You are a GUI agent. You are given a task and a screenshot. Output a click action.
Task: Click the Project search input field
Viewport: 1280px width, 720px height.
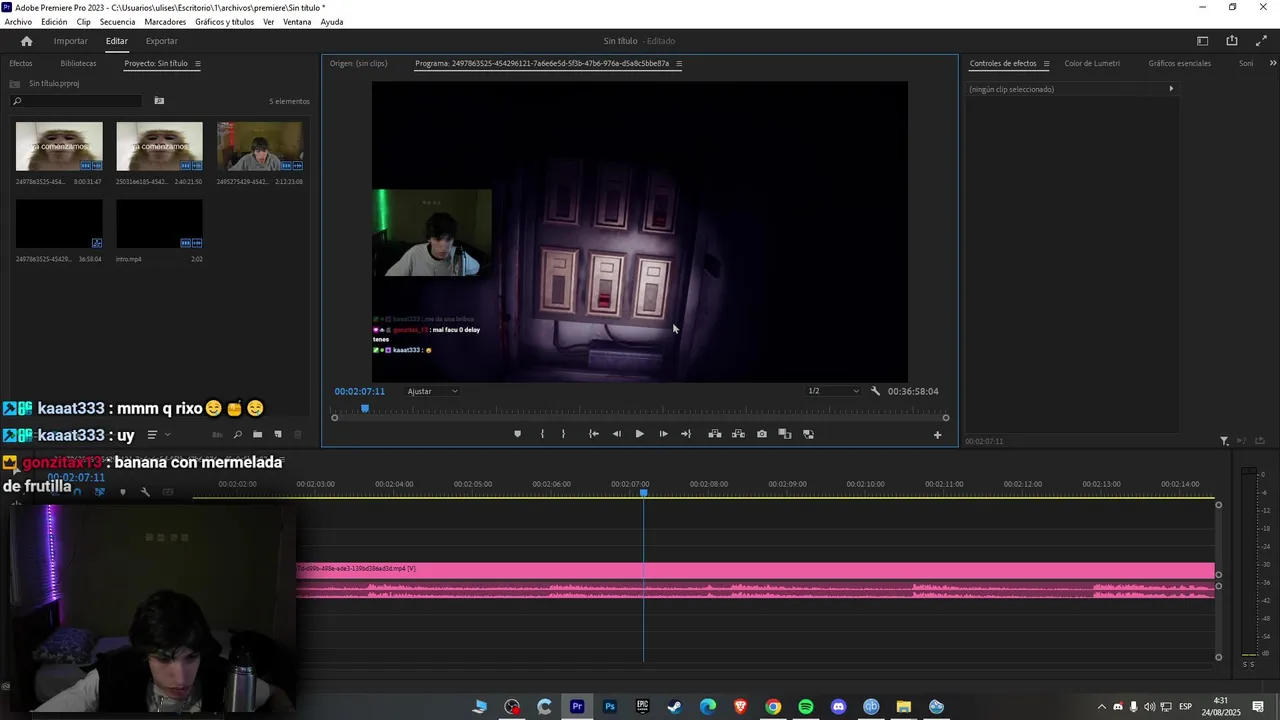tap(77, 101)
